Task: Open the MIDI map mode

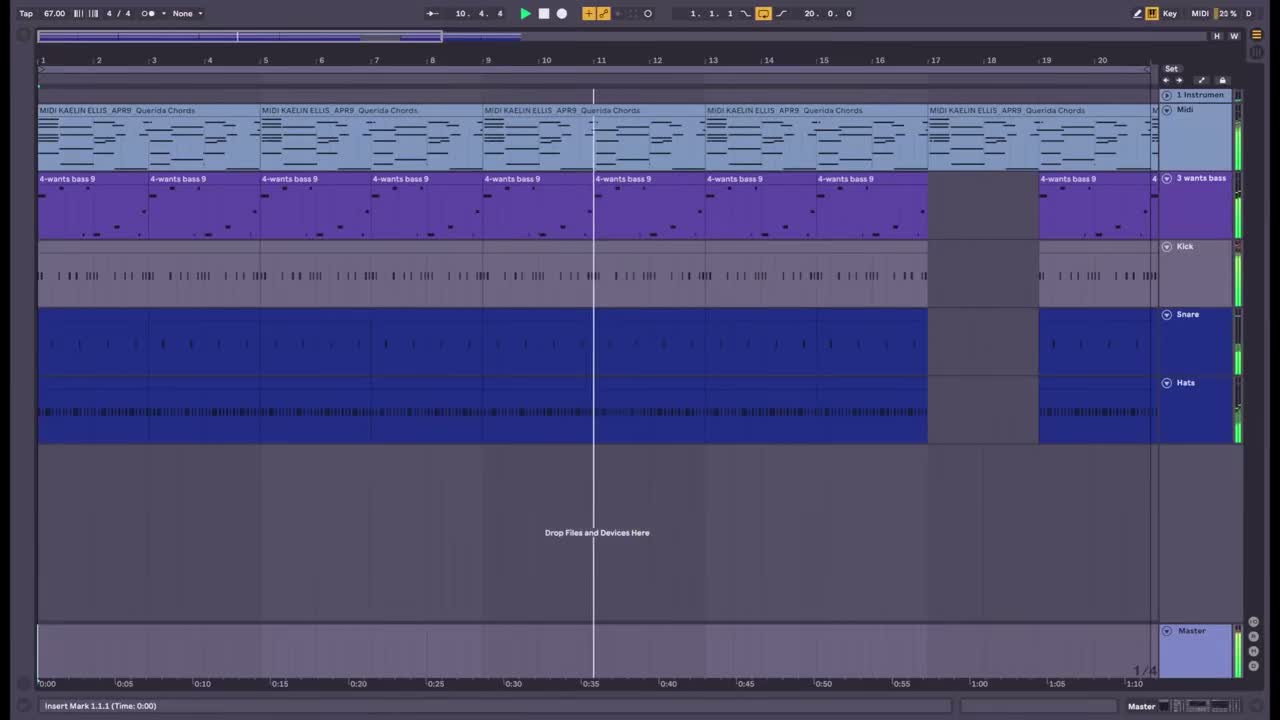Action: (x=1200, y=13)
